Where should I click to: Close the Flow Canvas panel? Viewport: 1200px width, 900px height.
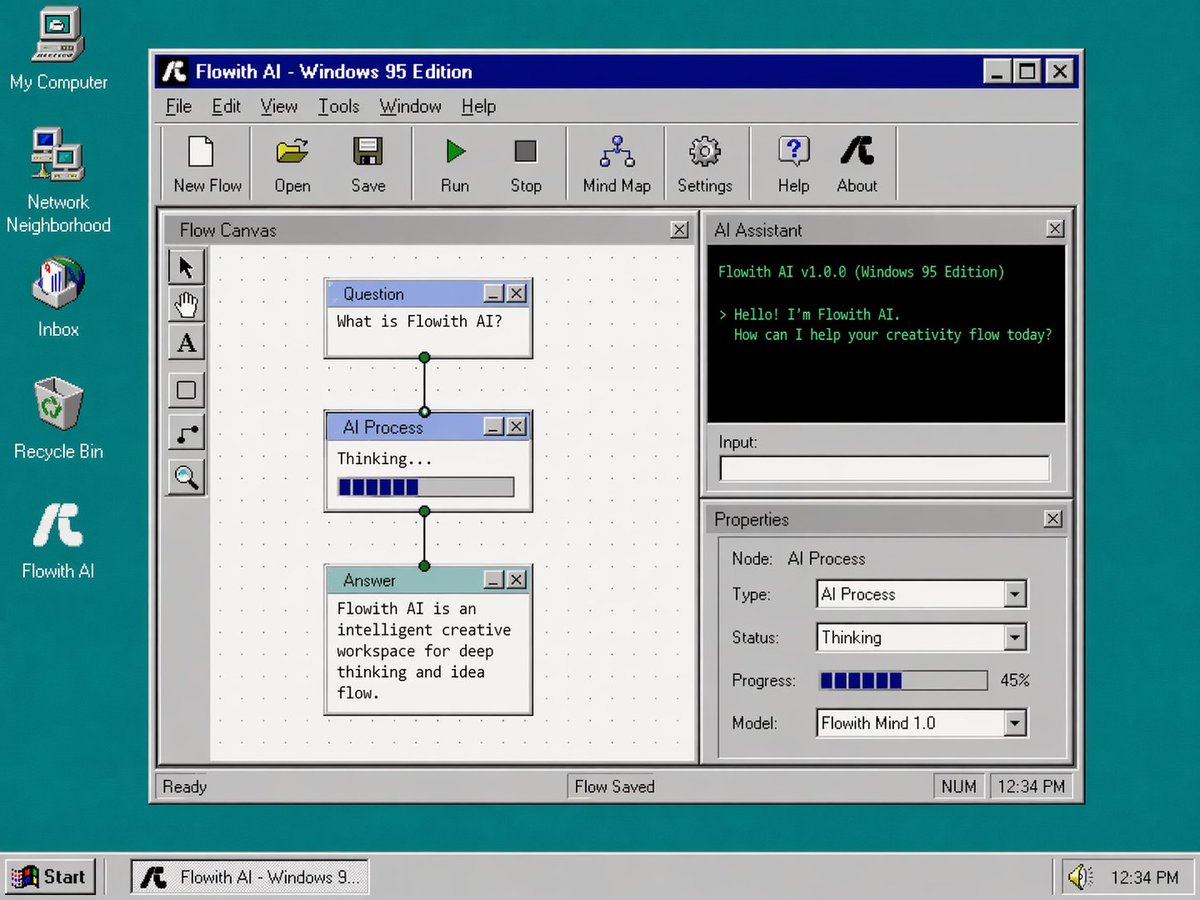[680, 230]
